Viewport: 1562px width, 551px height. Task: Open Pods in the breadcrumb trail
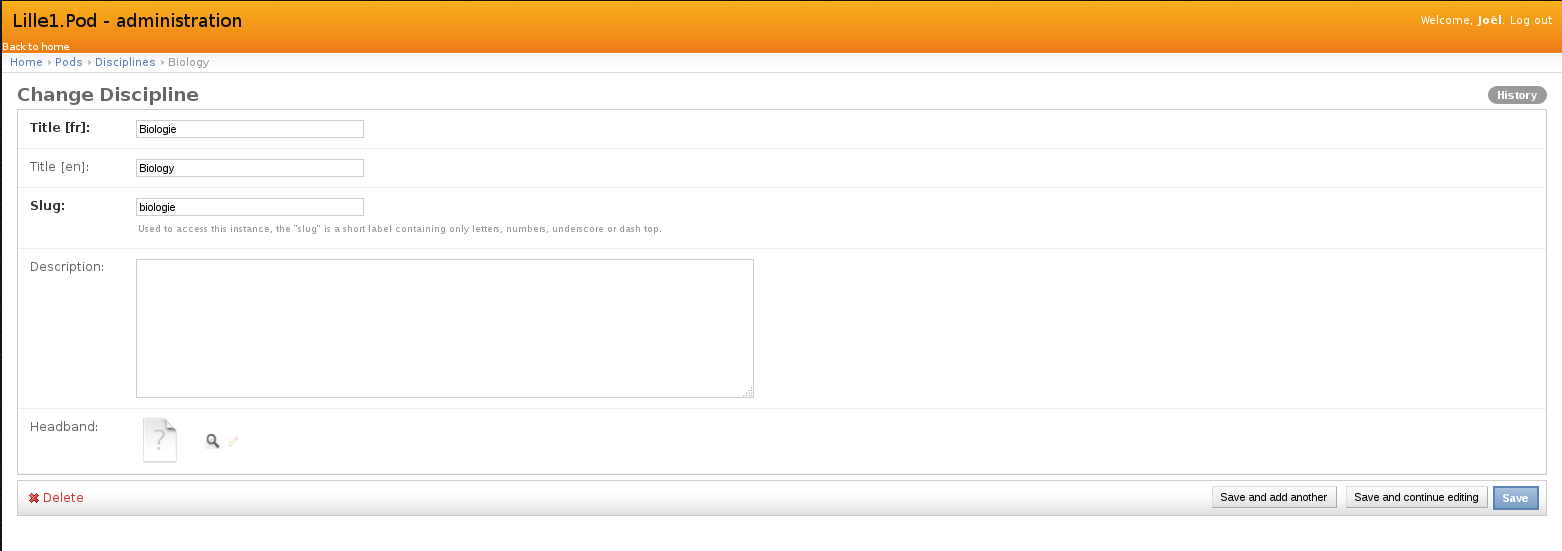tap(69, 62)
